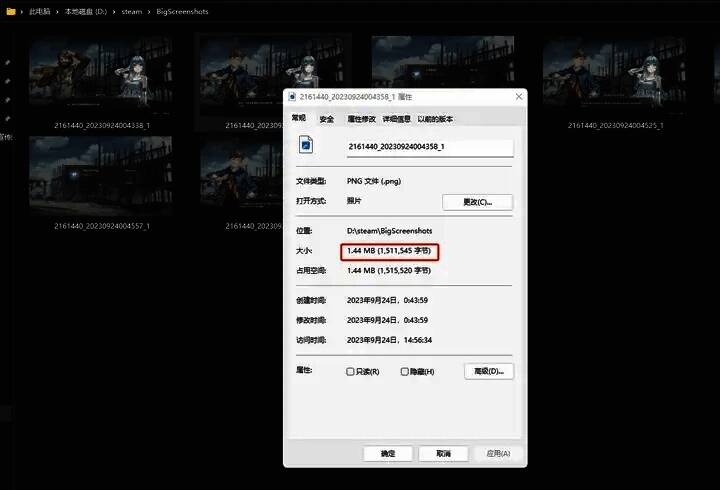Screen dimensions: 720x490
Task: Expand the chevron after 此电脑 in breadcrumb
Action: coord(58,11)
